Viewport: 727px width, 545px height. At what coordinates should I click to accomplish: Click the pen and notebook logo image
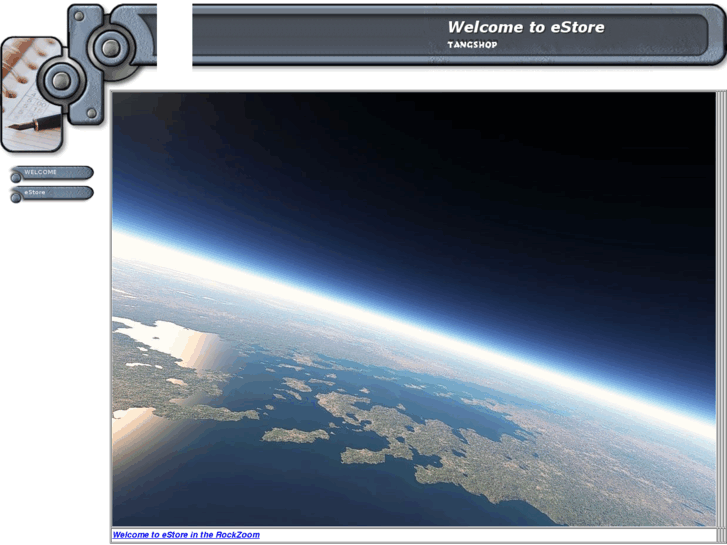click(x=32, y=94)
